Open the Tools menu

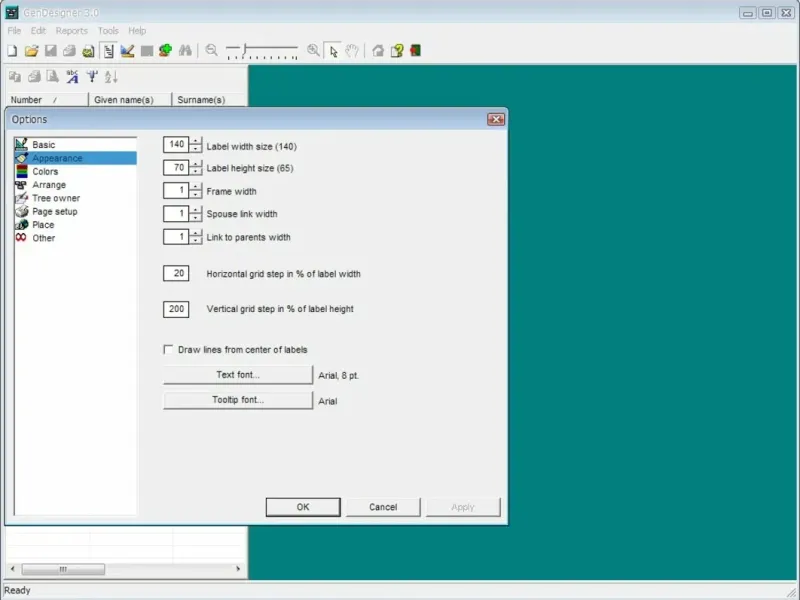(x=108, y=31)
